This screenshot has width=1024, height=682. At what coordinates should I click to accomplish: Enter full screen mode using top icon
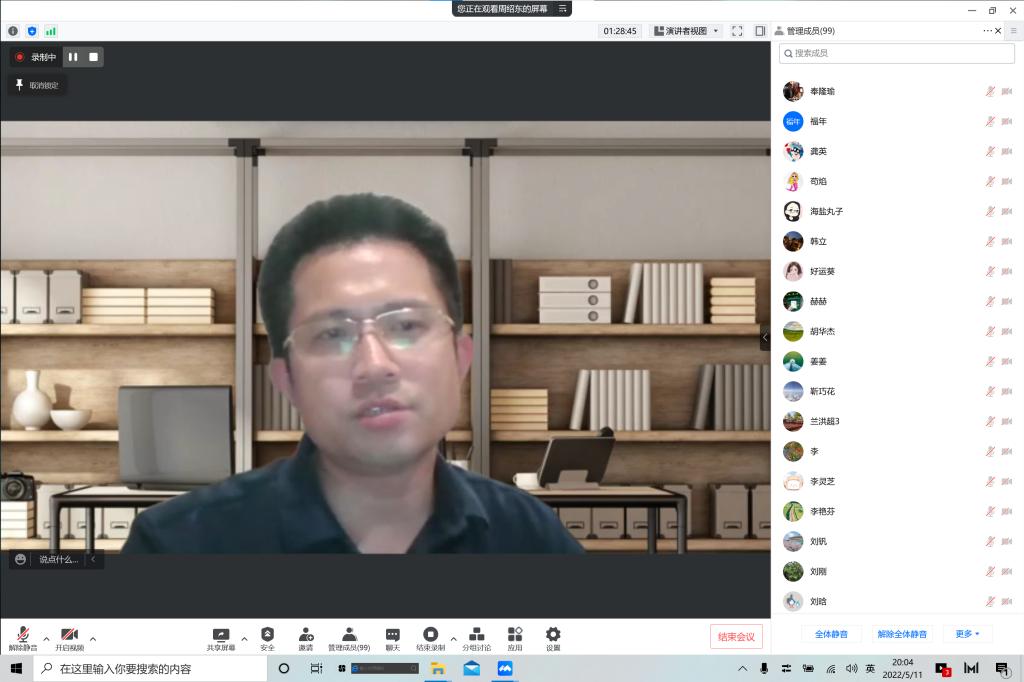[737, 31]
